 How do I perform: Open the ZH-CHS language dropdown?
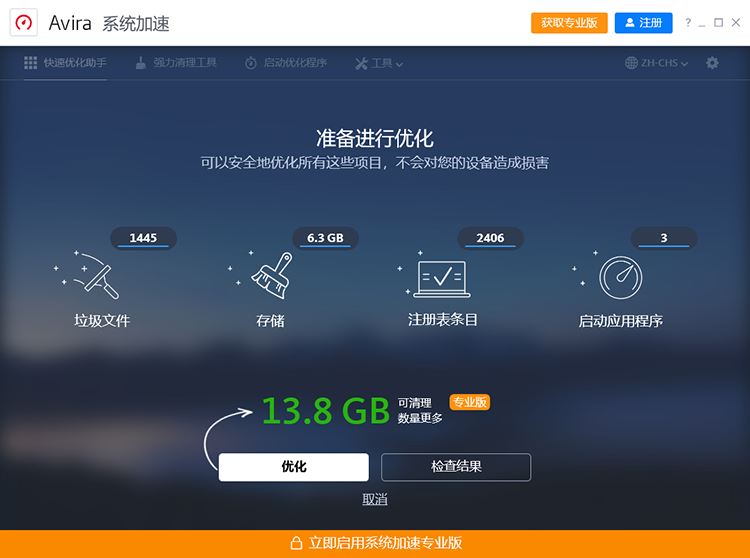coord(656,63)
